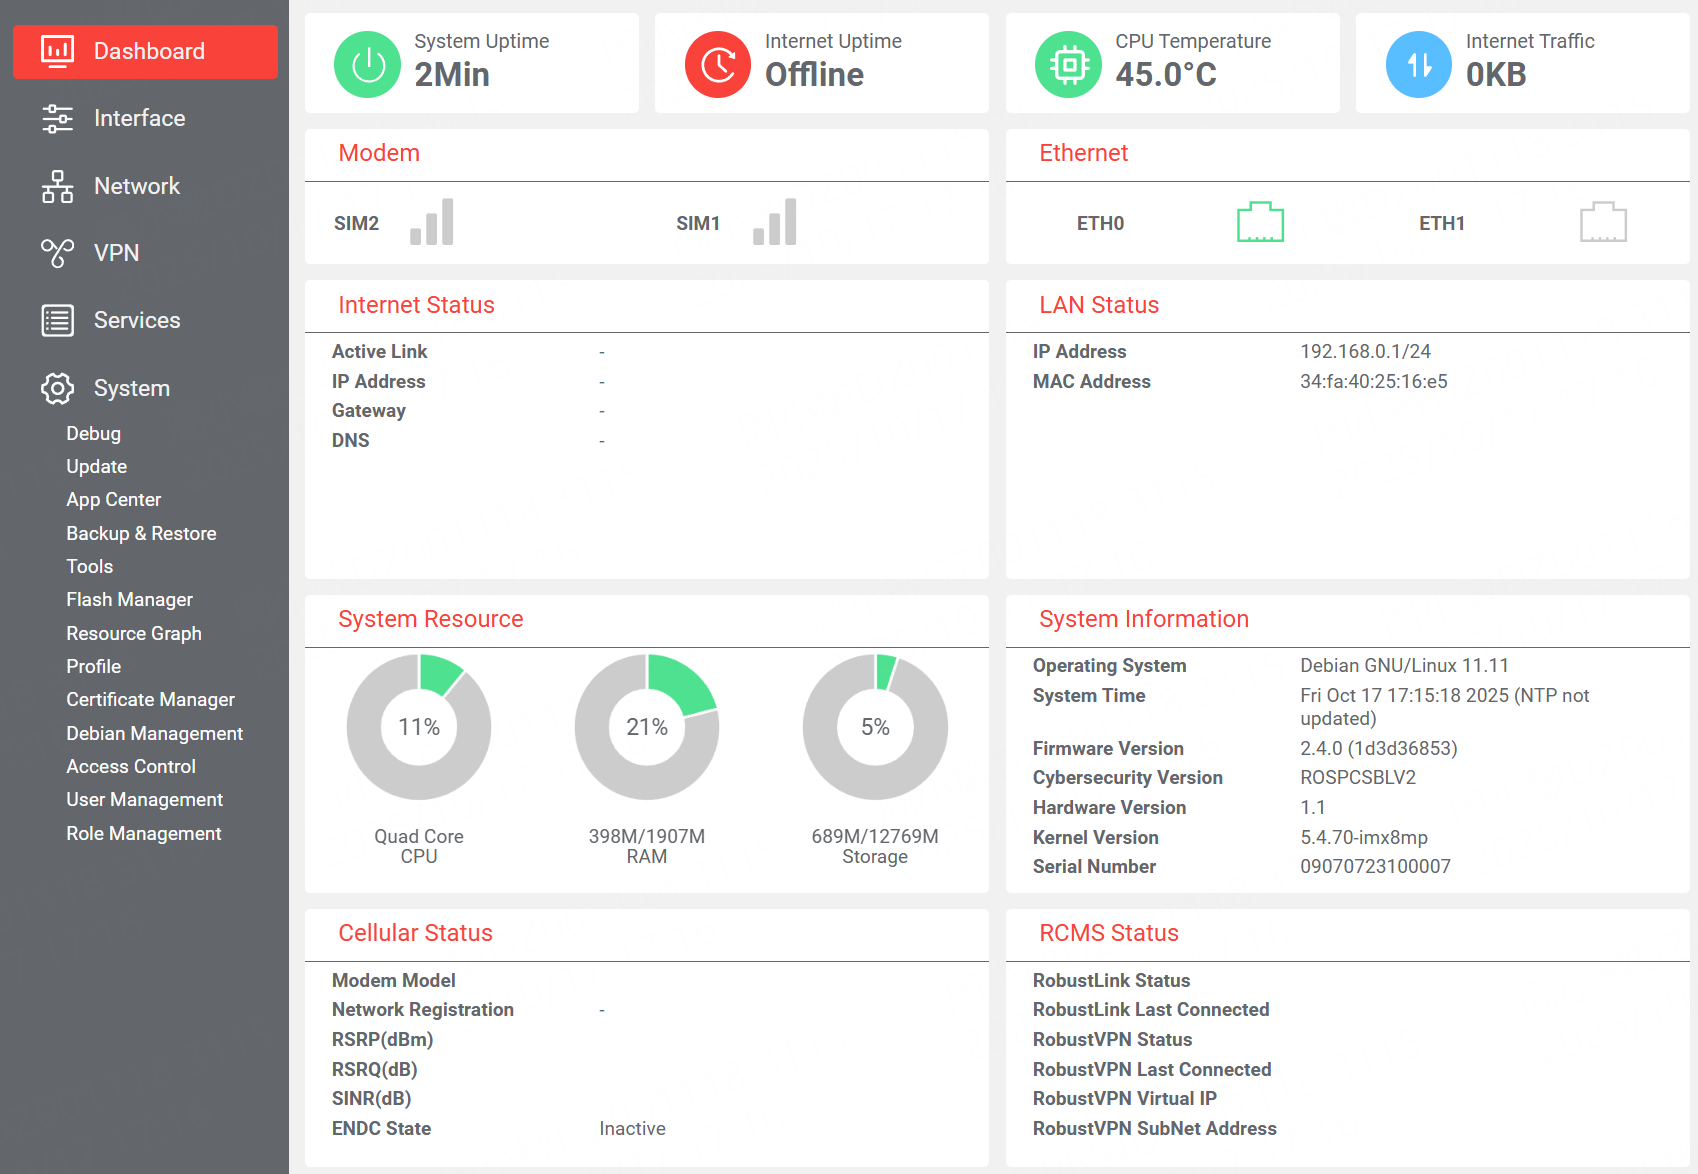Collapse the System sidebar section

point(131,388)
